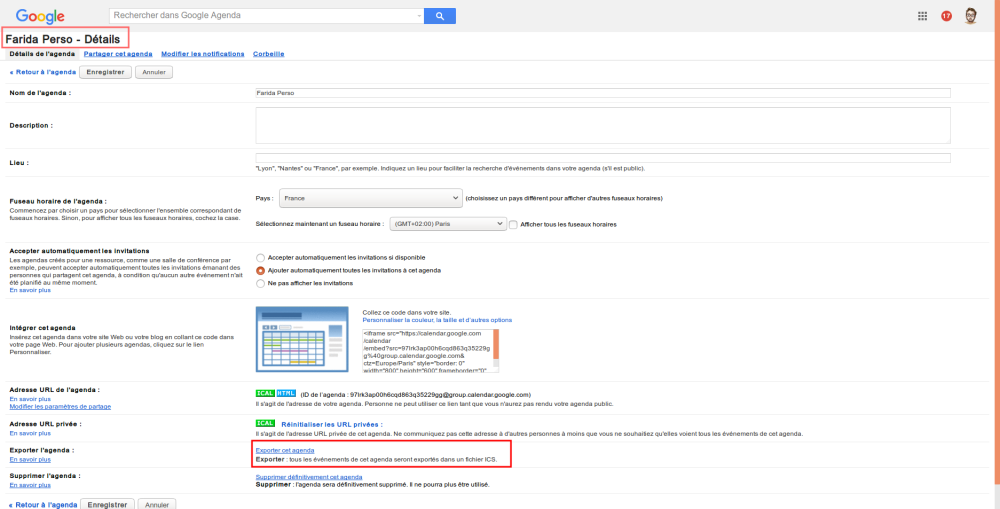This screenshot has width=1000, height=509.
Task: Click bottom 'Retour à l'agenda' link
Action: tap(44, 505)
